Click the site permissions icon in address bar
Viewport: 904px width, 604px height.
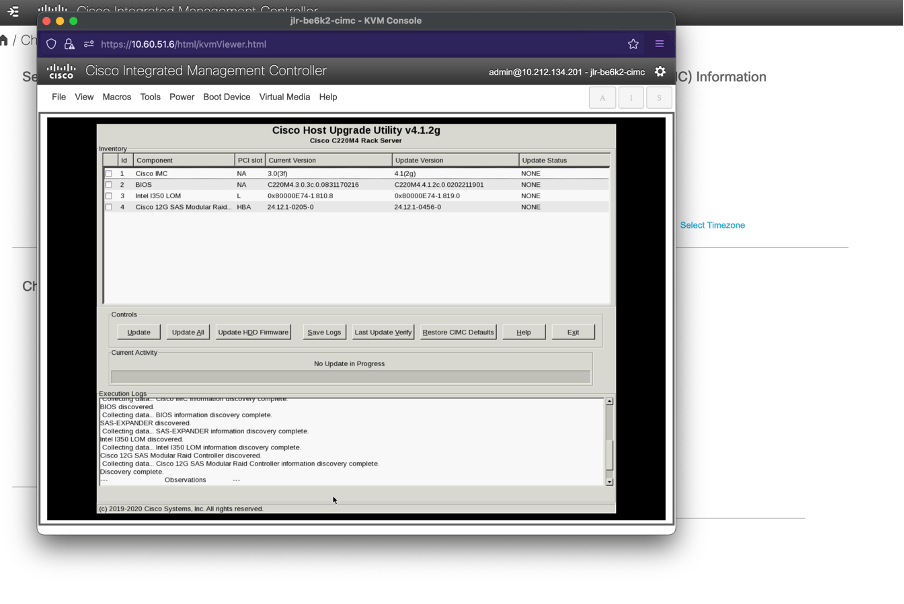(x=88, y=44)
